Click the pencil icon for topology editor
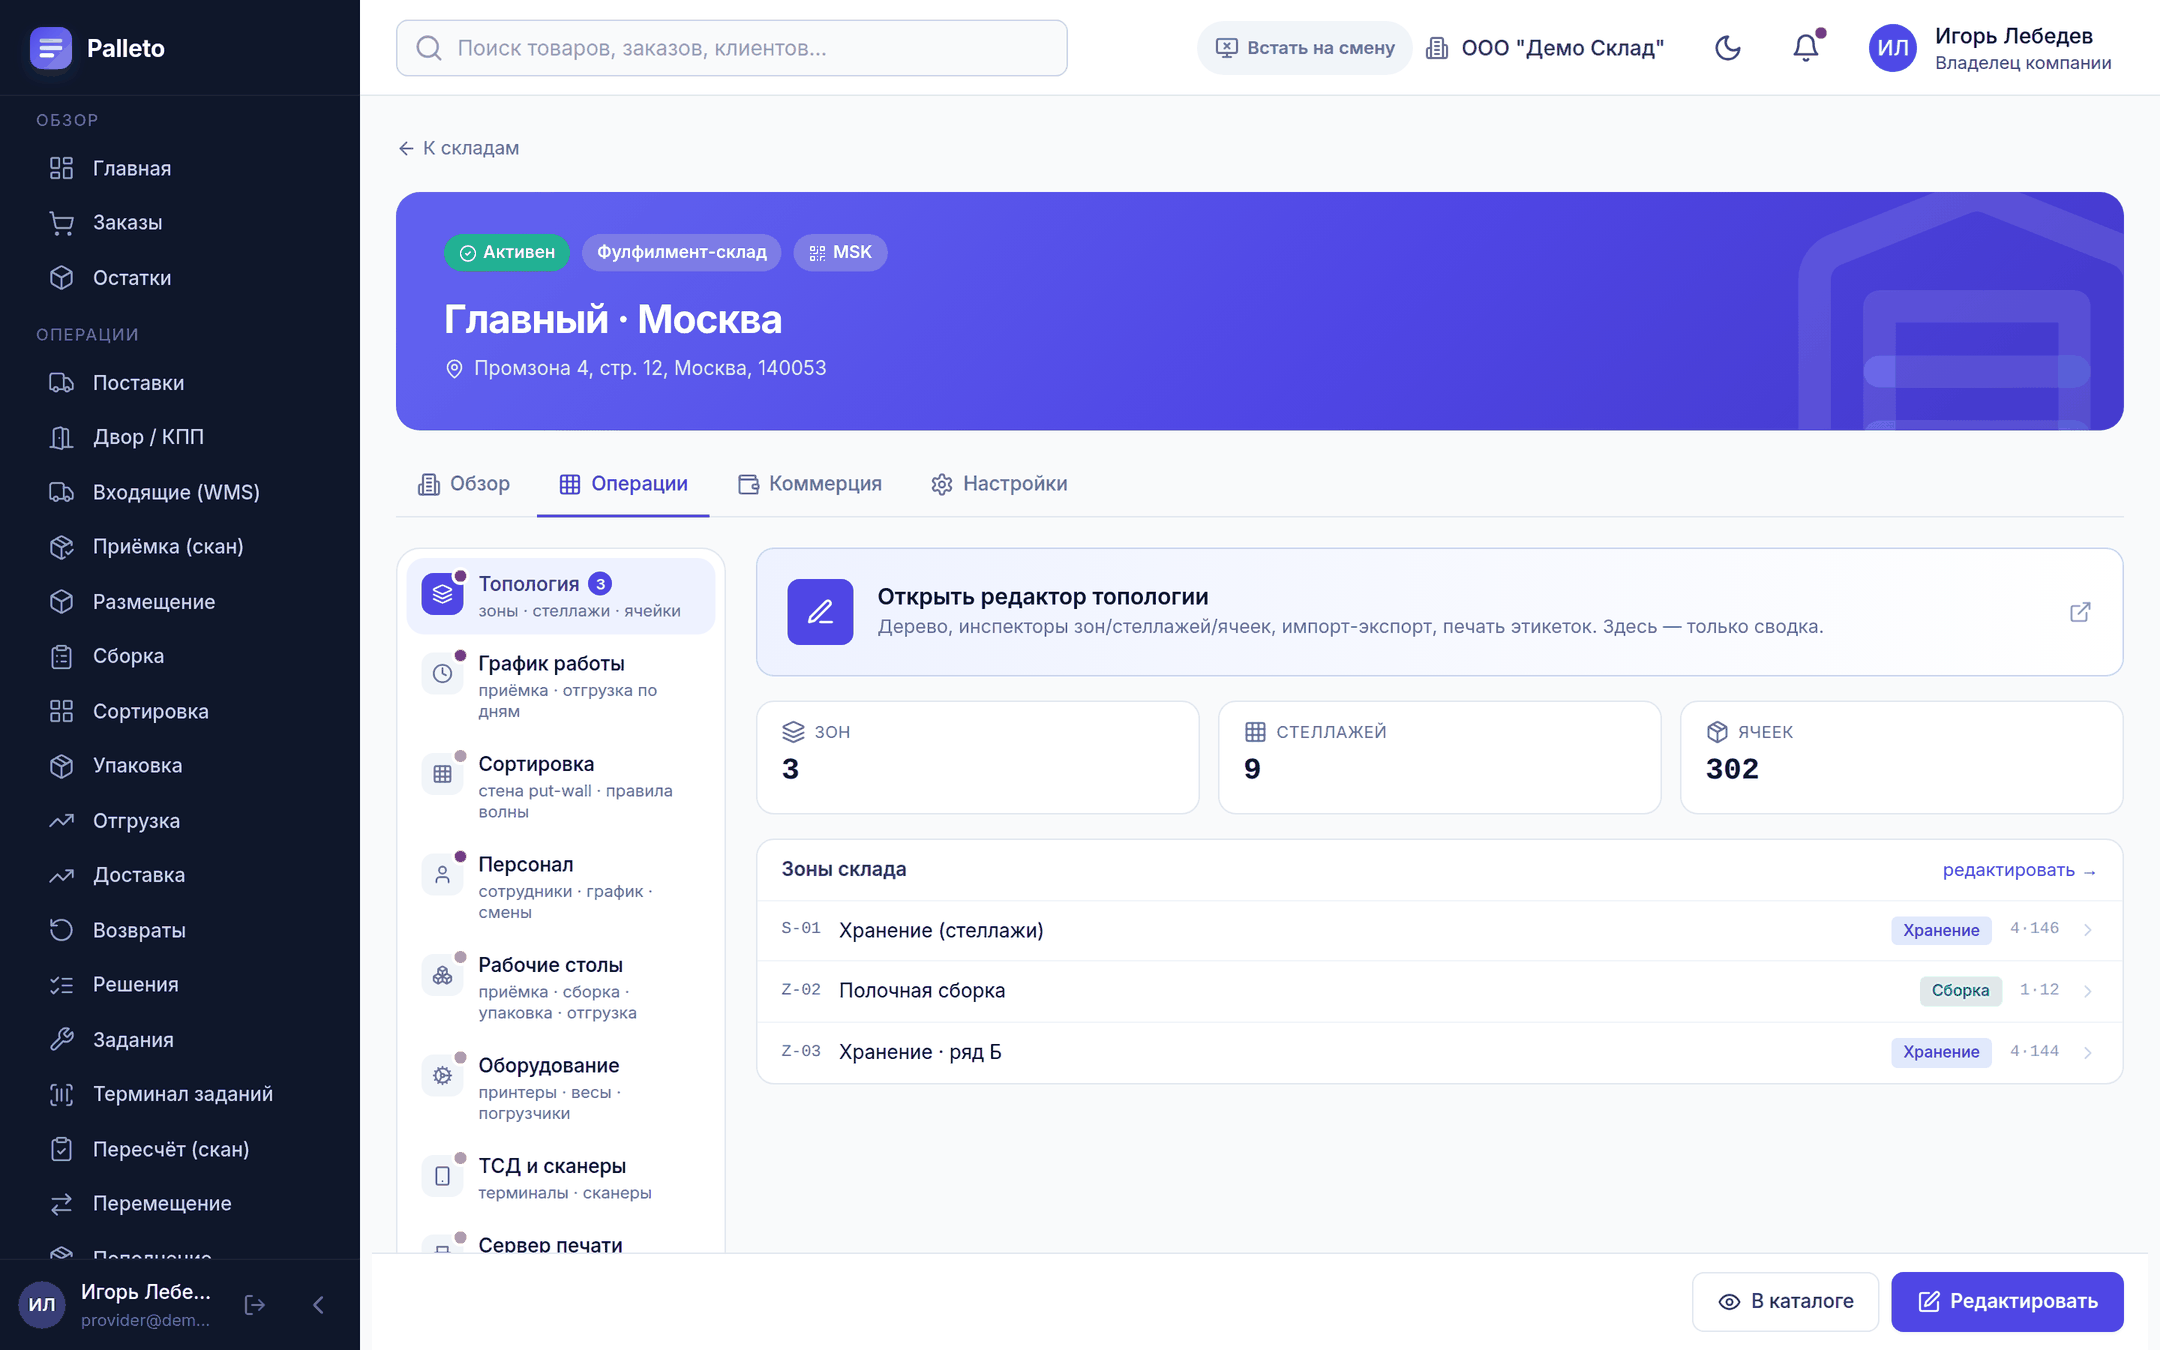Image resolution: width=2160 pixels, height=1350 pixels. [x=820, y=612]
